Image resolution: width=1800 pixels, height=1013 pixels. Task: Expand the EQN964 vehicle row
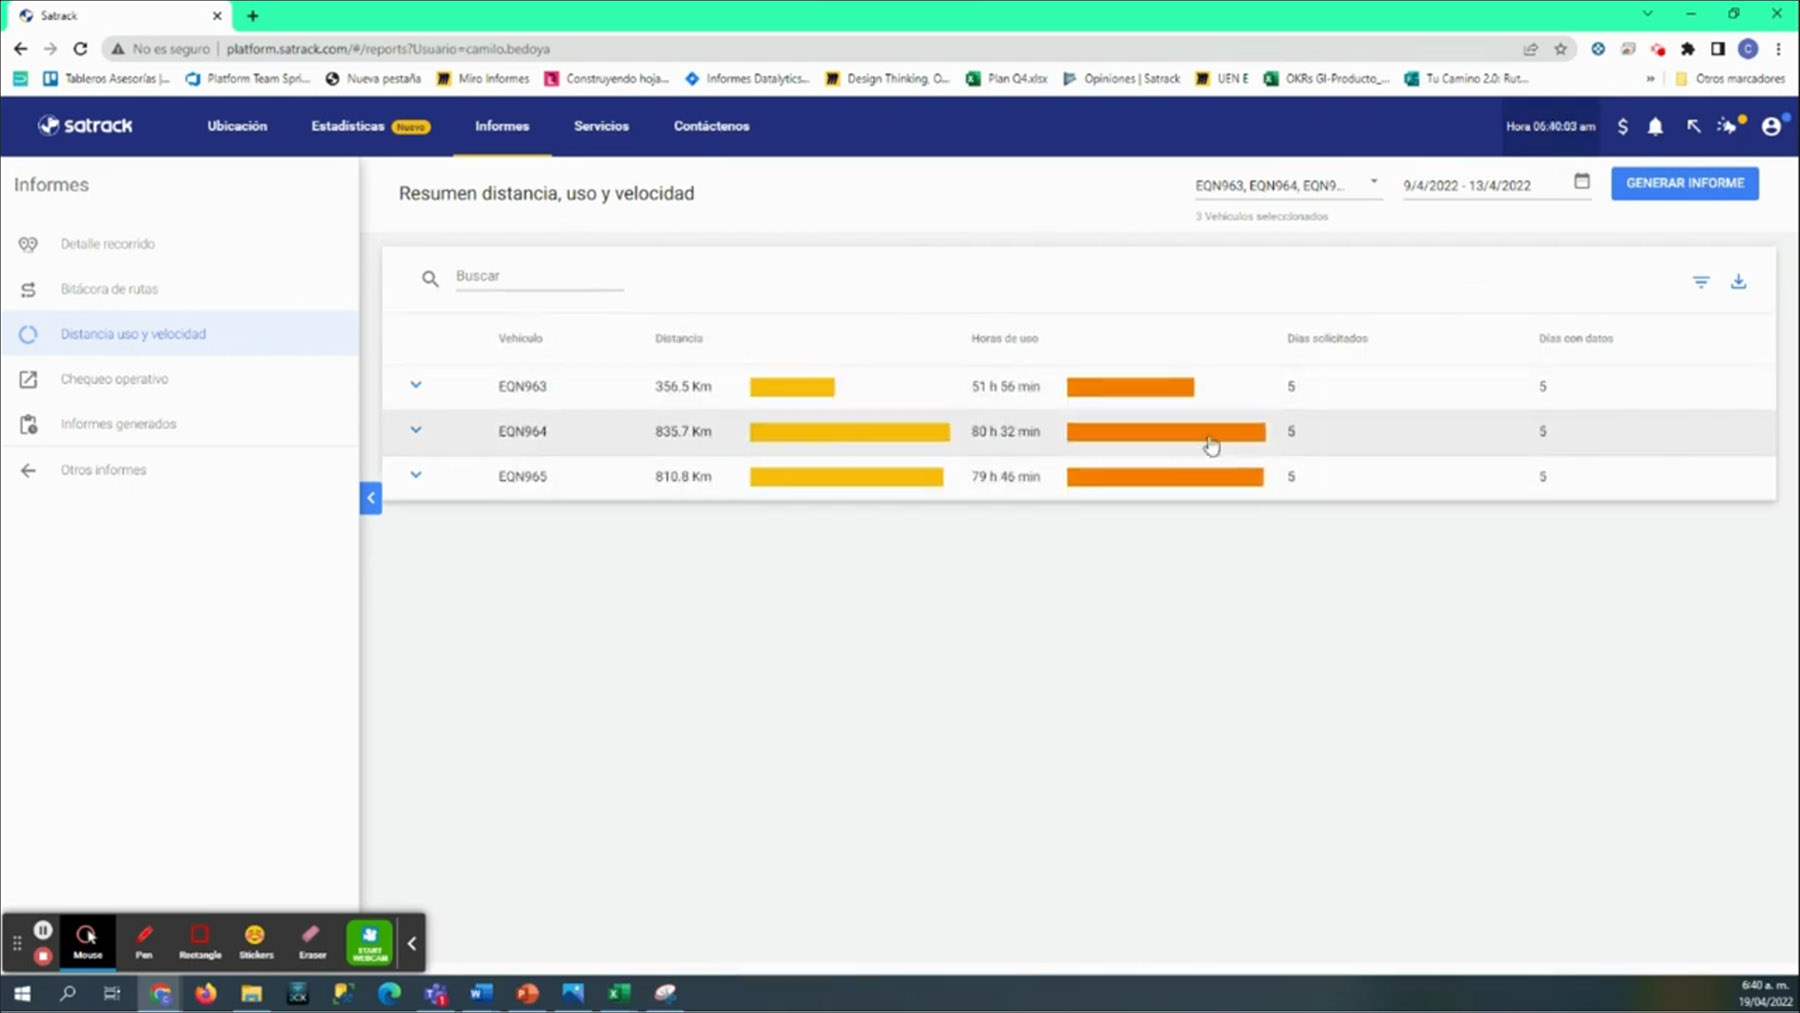tap(416, 430)
